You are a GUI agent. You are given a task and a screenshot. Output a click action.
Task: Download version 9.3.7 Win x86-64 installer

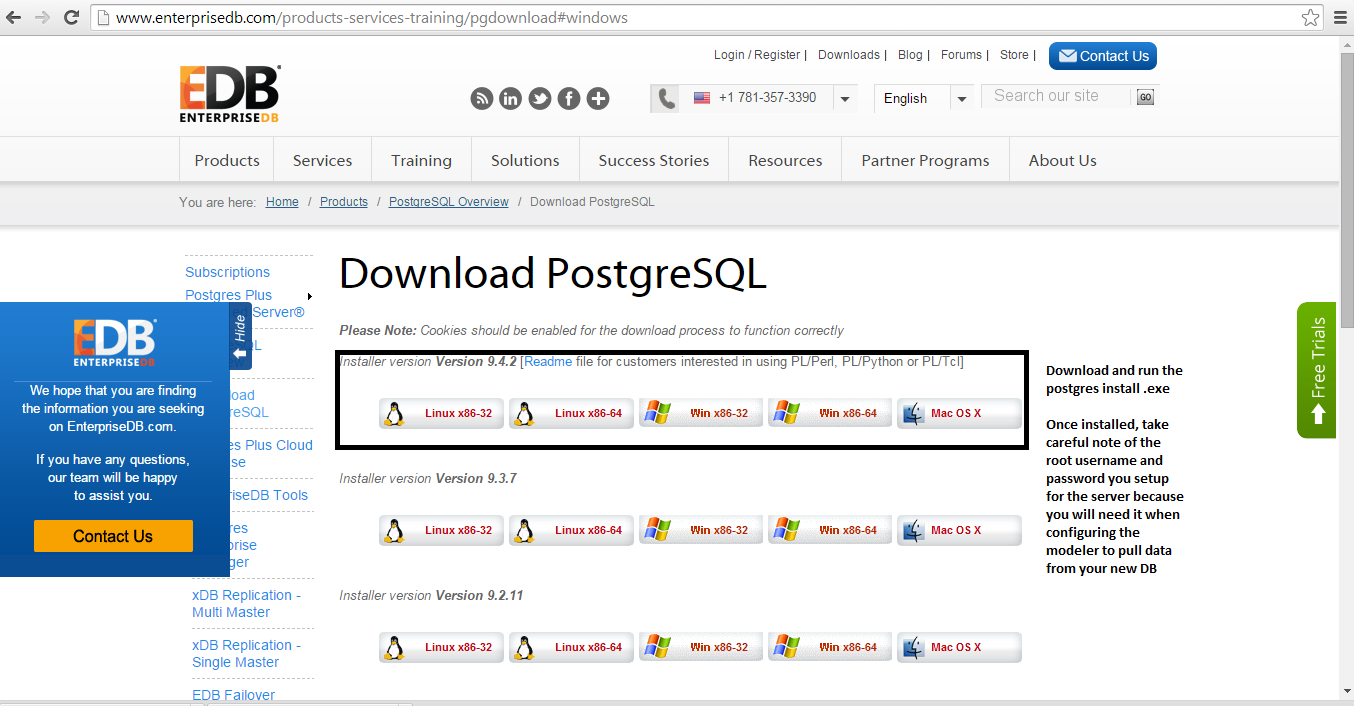coord(830,530)
